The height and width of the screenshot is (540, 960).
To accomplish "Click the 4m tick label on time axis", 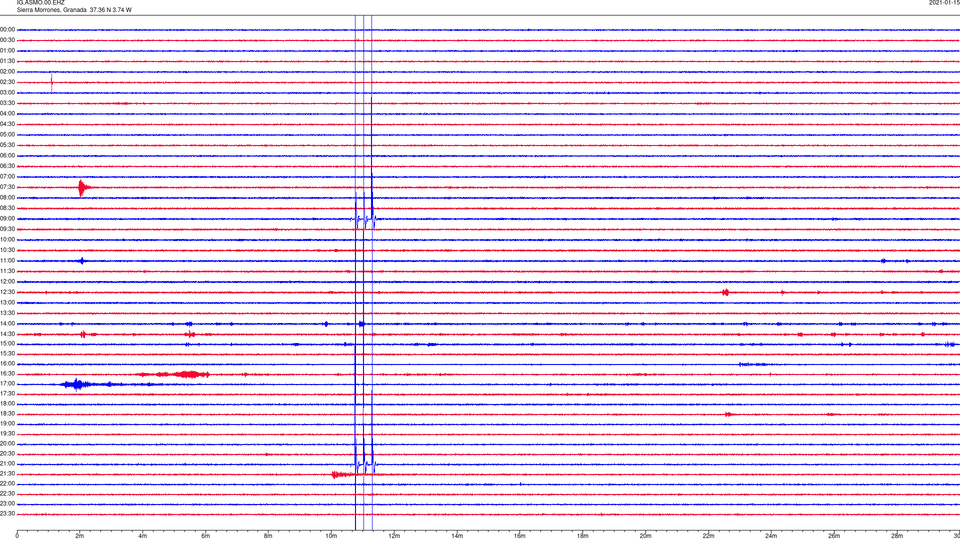I will click(143, 536).
